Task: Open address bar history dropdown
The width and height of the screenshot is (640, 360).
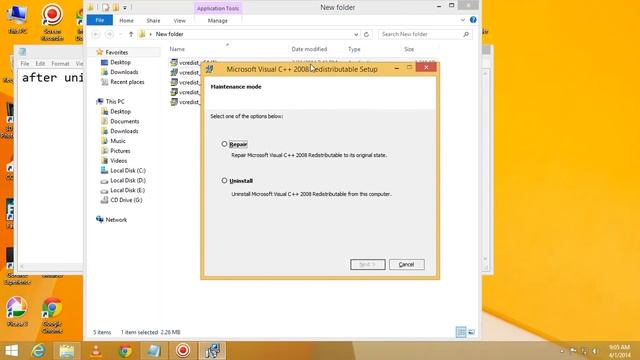Action: (356, 34)
